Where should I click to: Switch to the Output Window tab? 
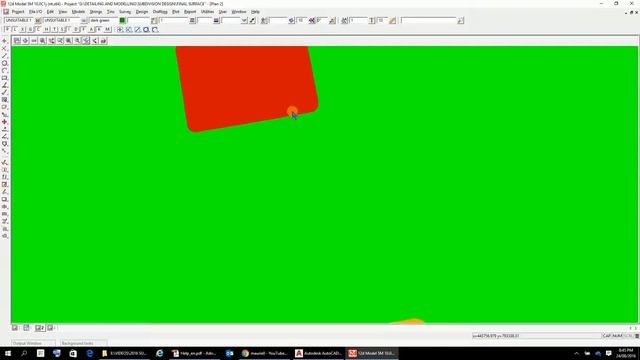click(33, 343)
